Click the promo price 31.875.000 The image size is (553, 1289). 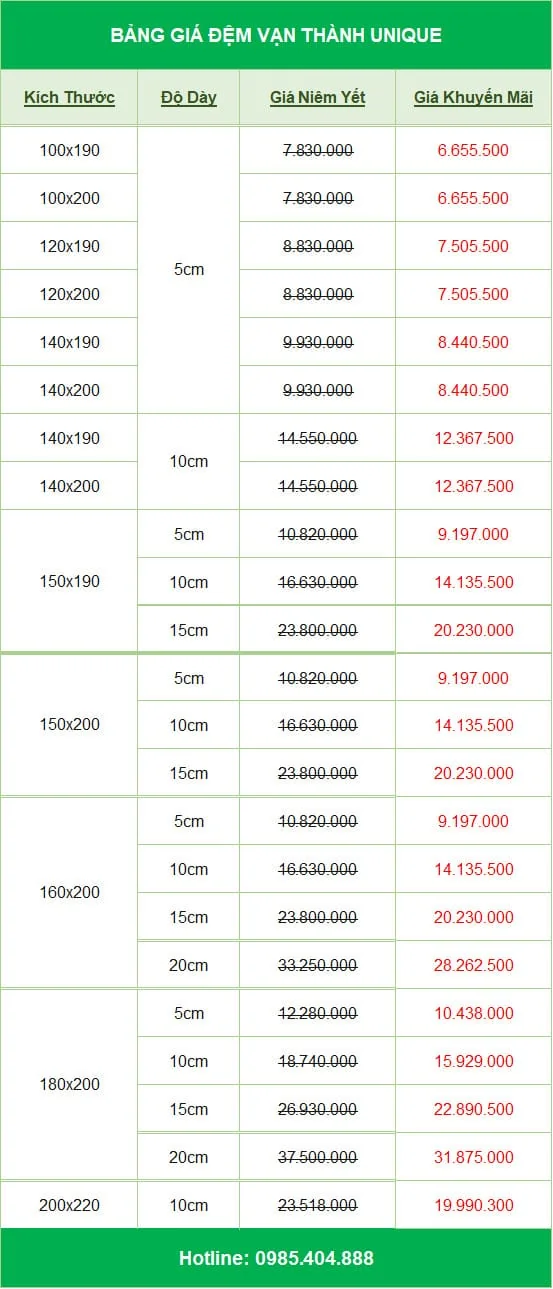(x=473, y=1157)
